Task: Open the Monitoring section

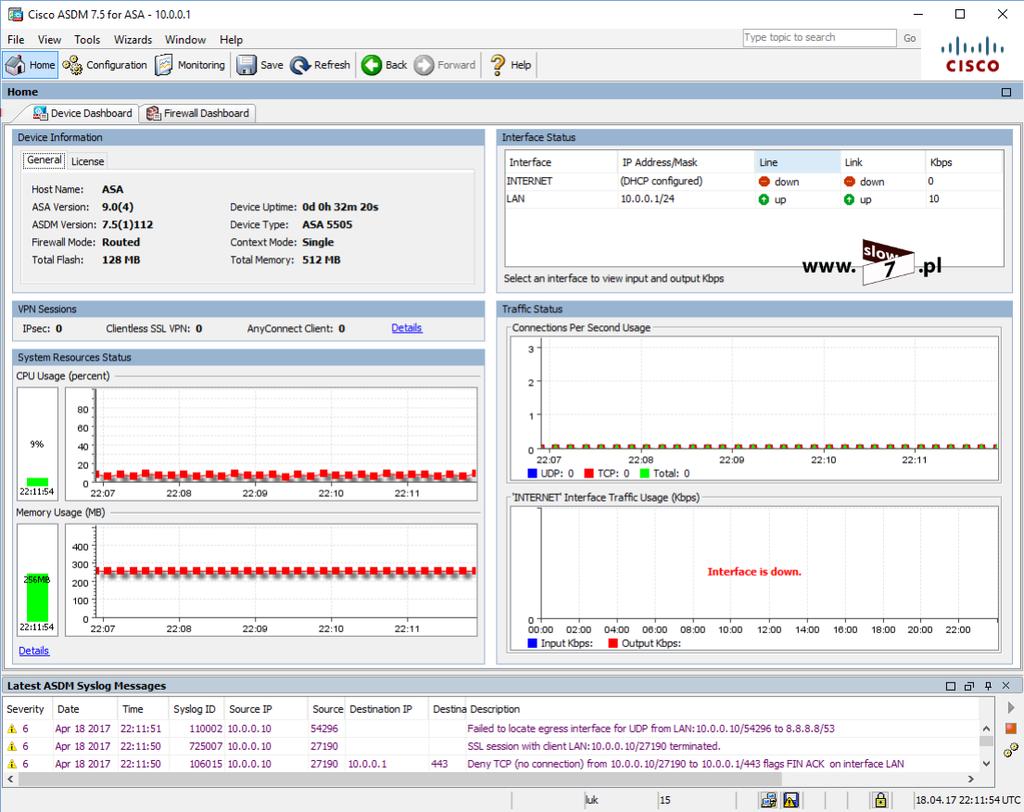Action: 191,65
